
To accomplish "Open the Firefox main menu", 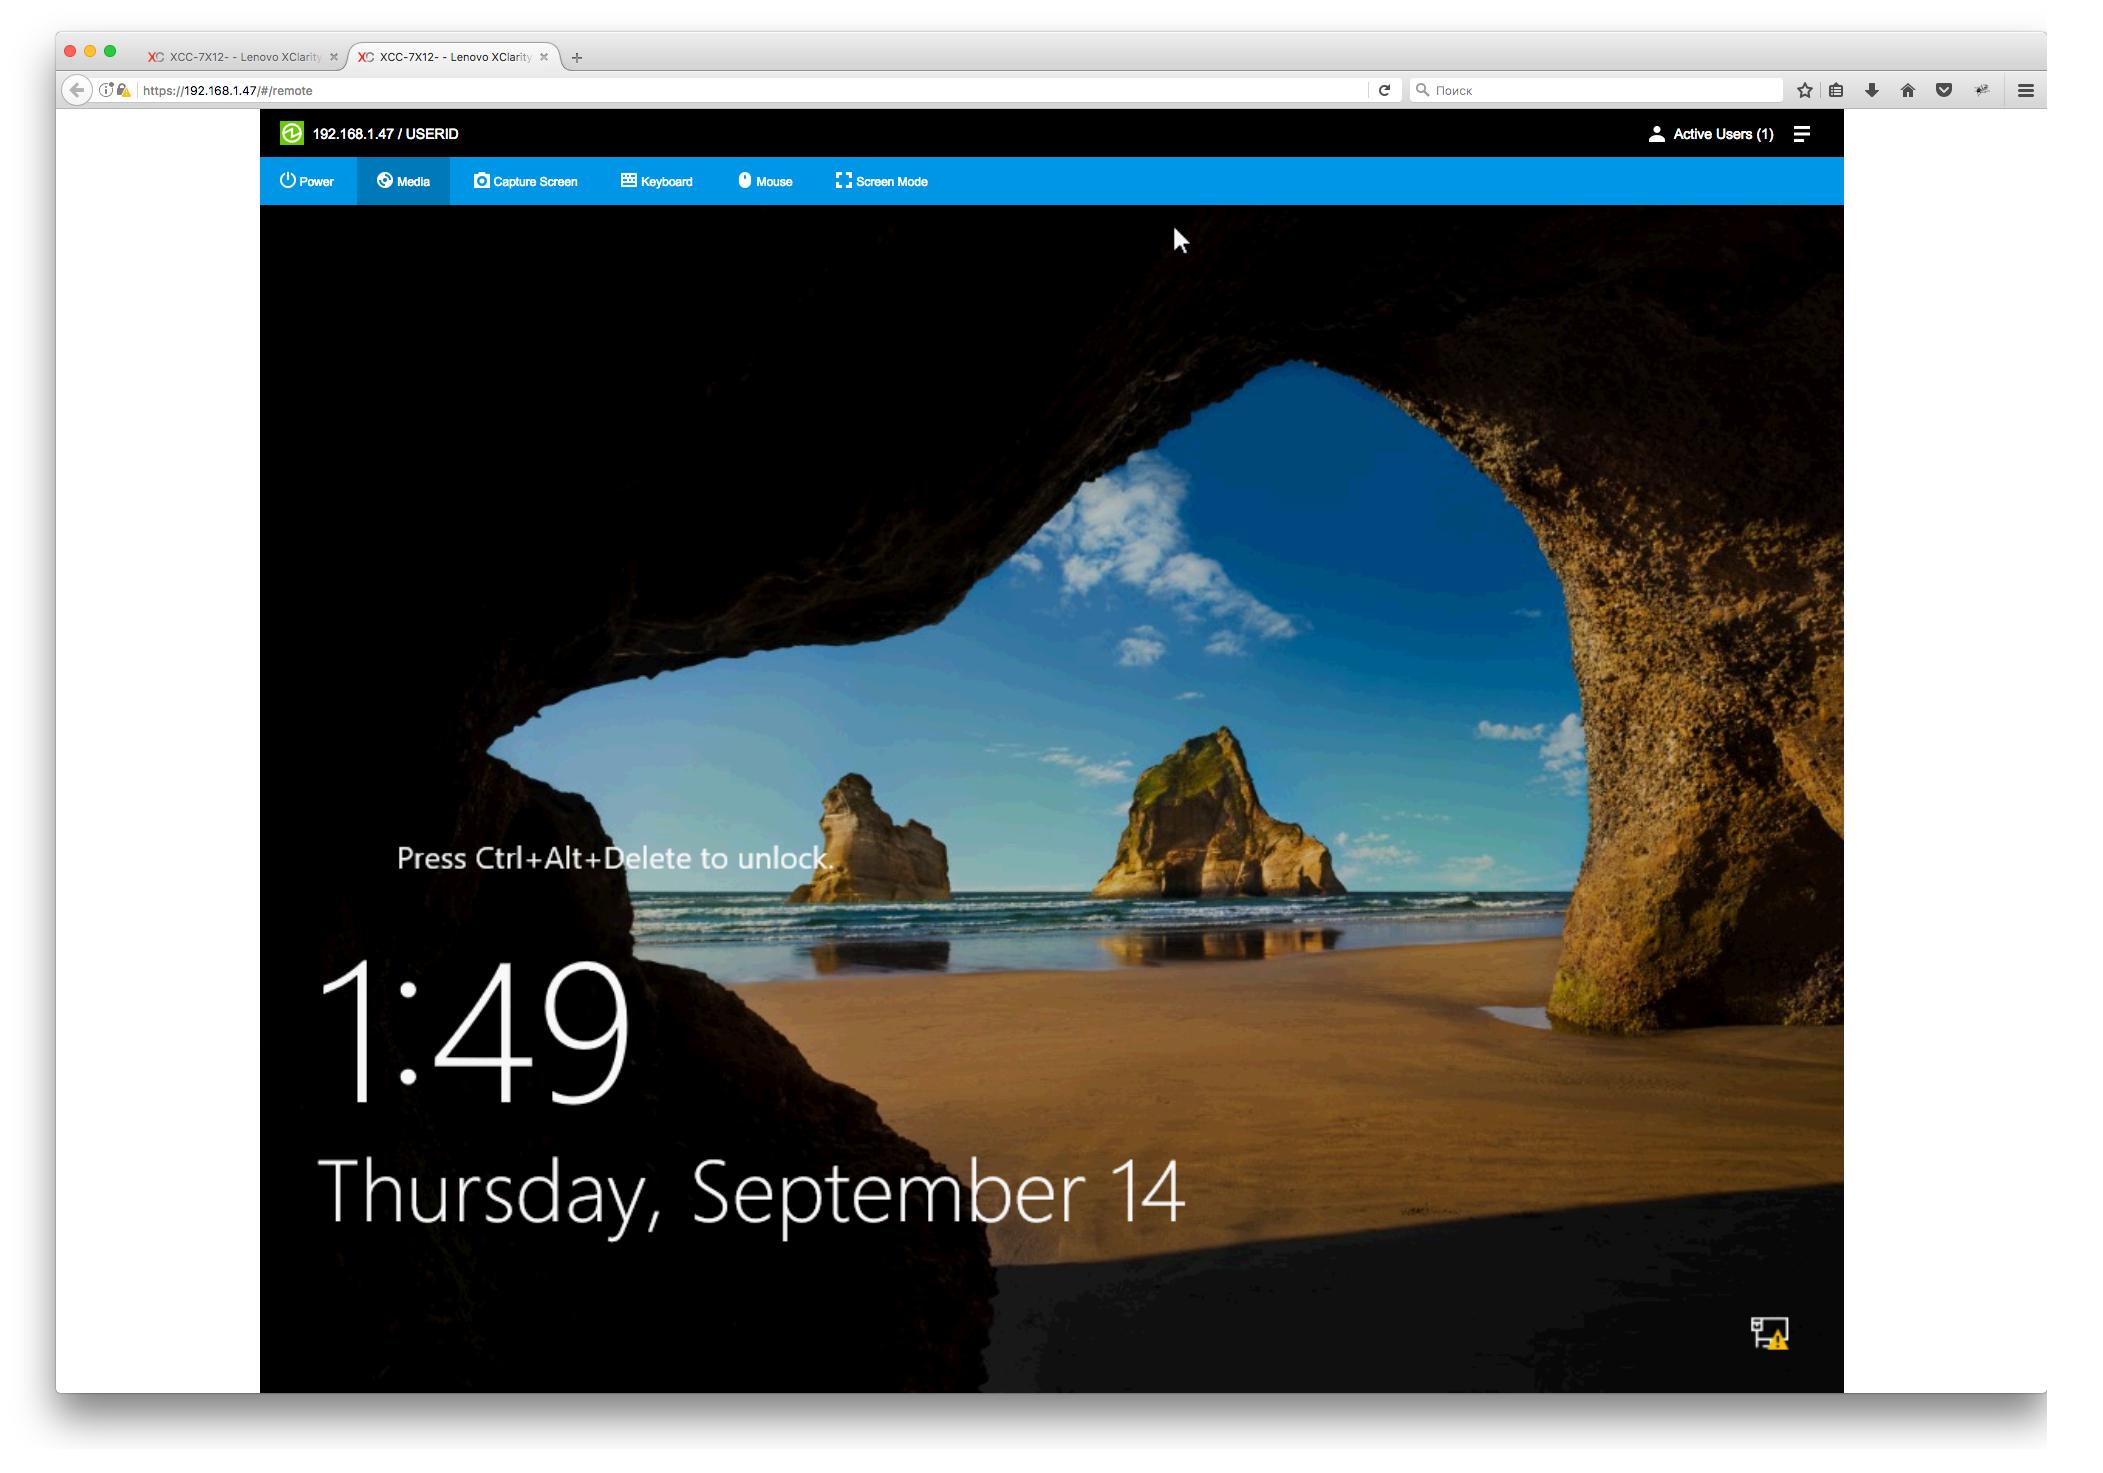I will click(x=2026, y=90).
